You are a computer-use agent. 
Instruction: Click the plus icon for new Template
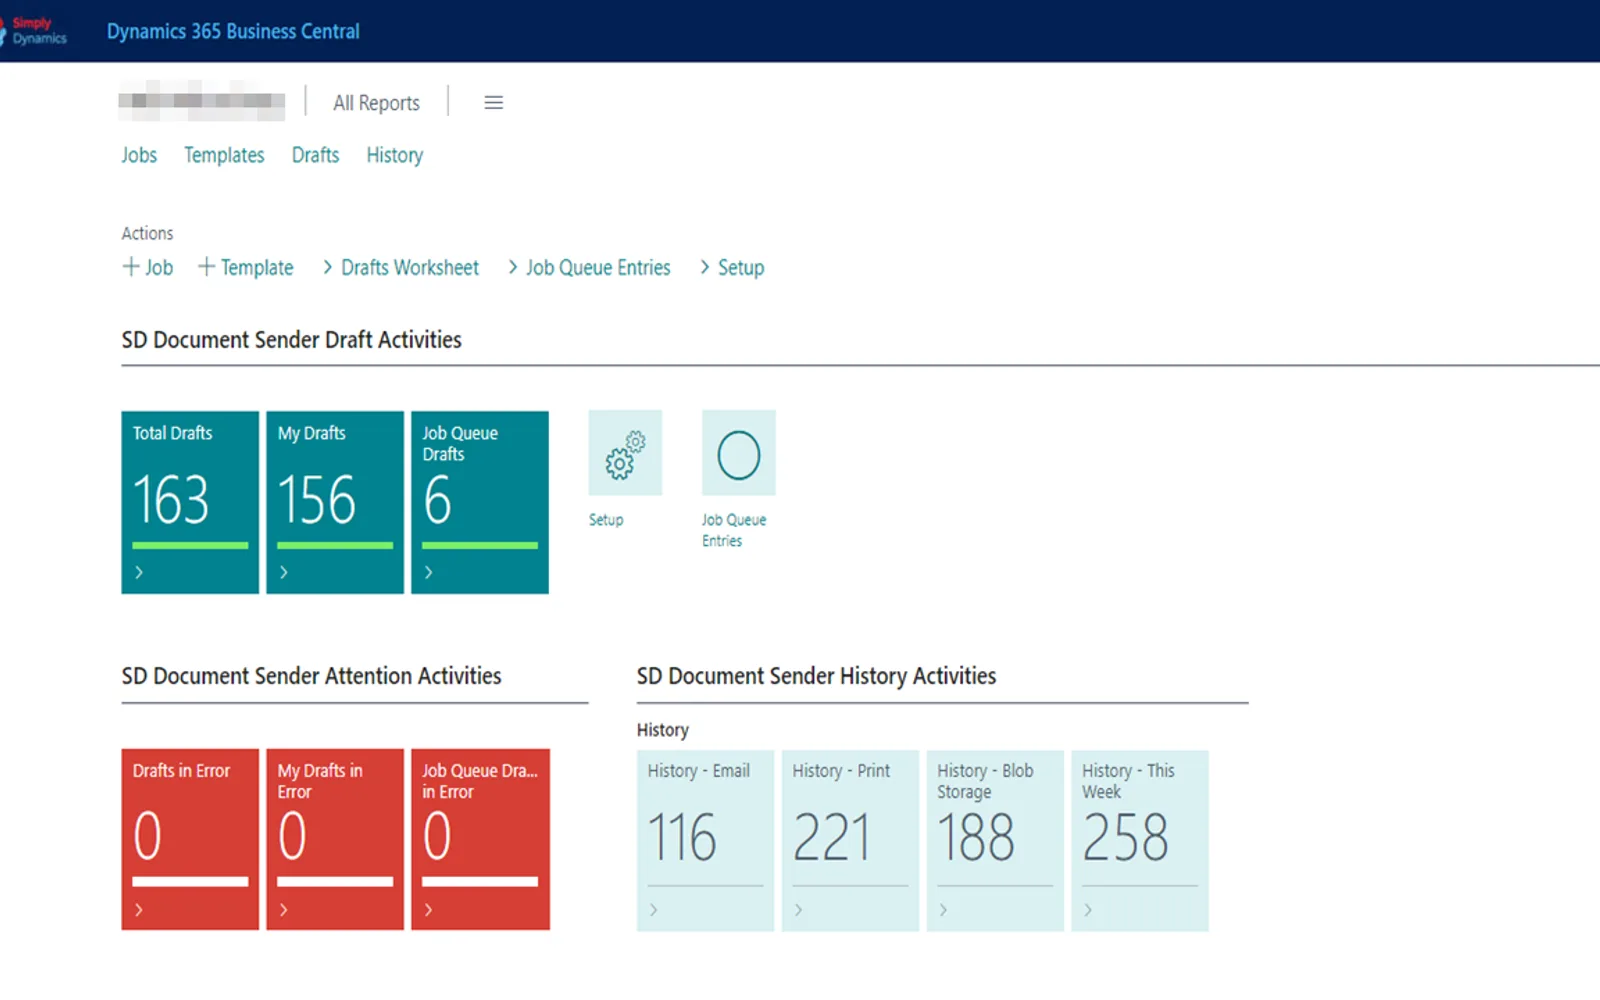pyautogui.click(x=206, y=267)
